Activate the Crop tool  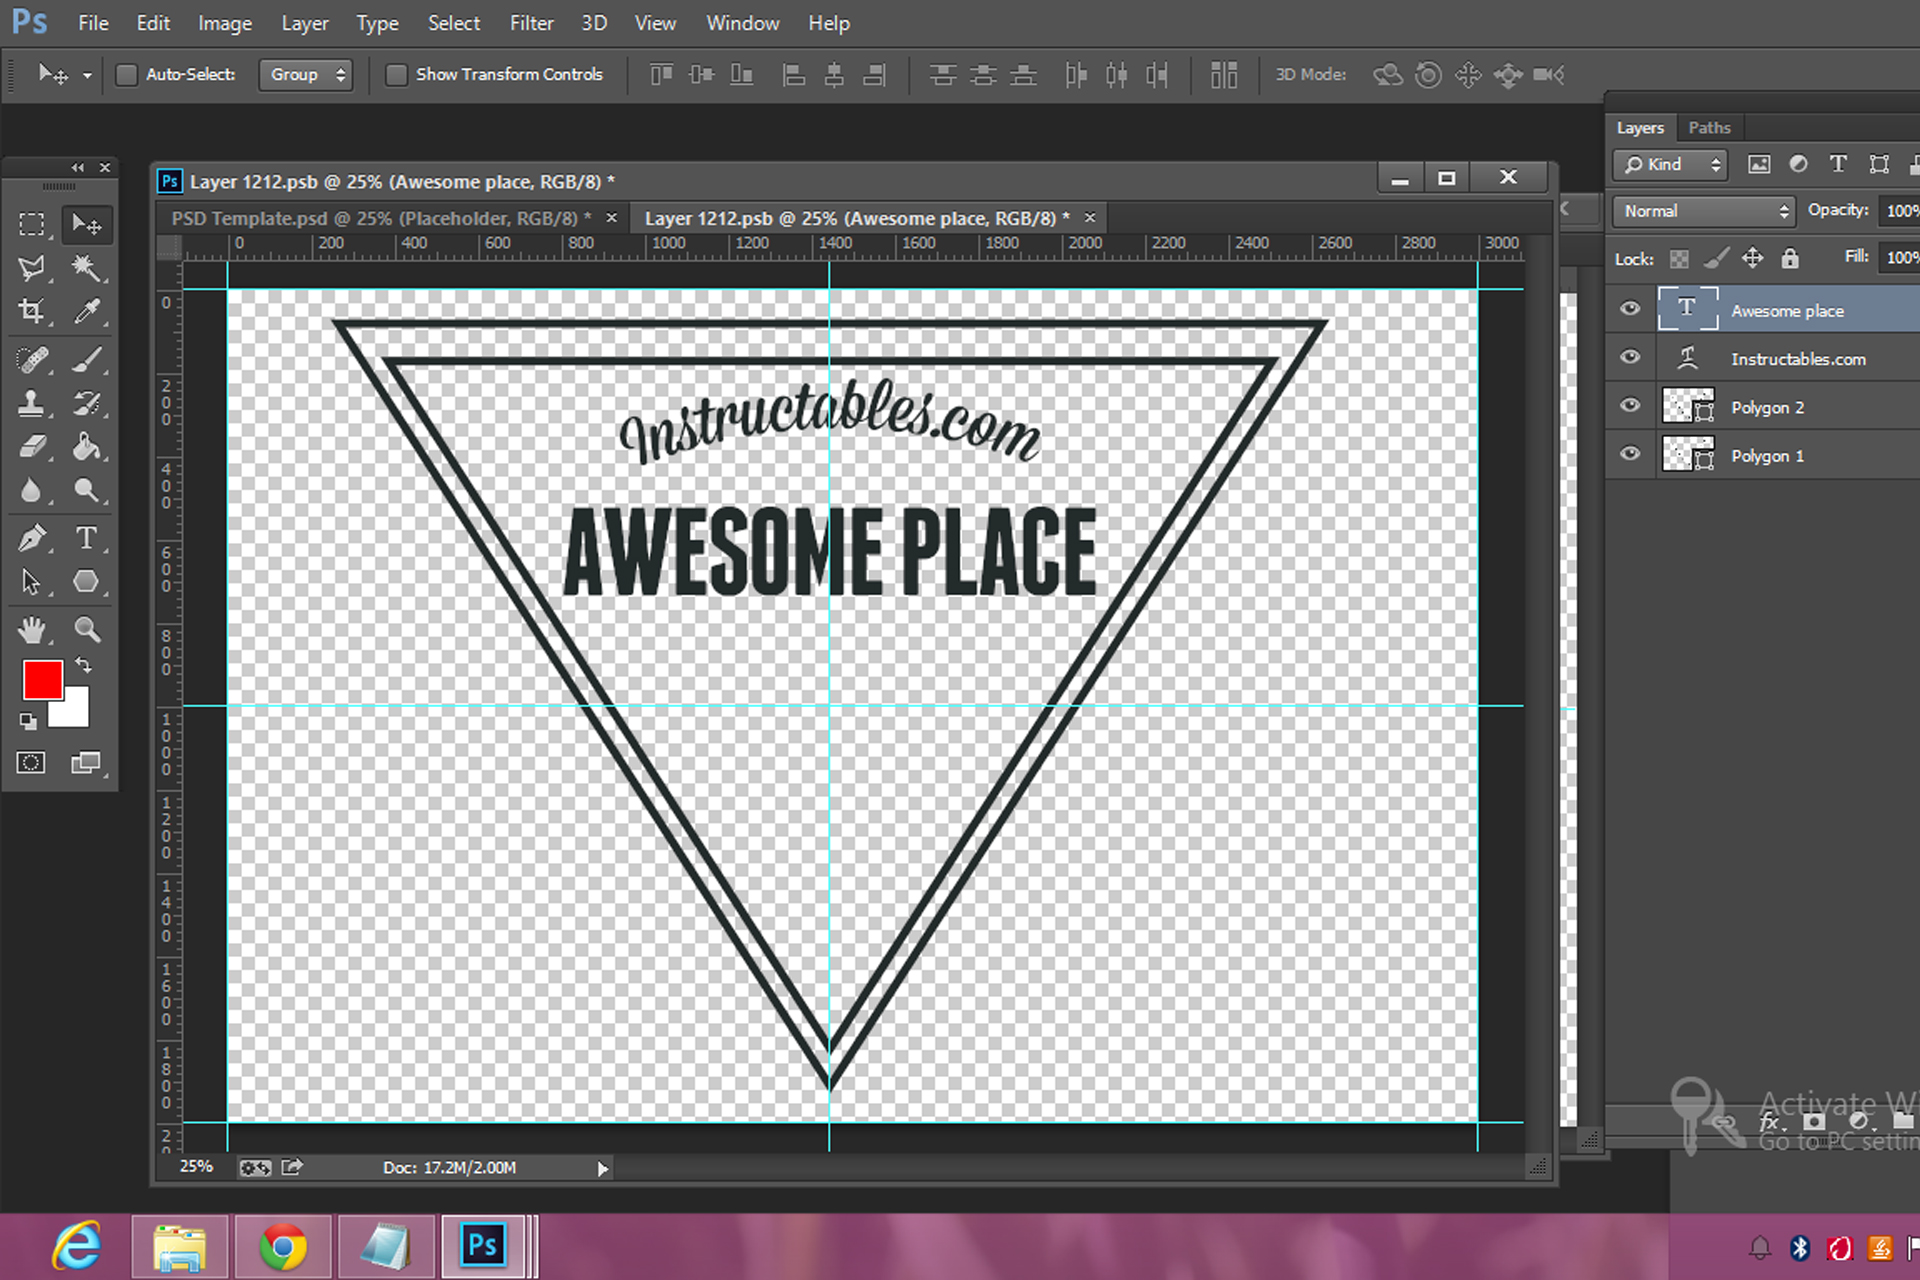pyautogui.click(x=32, y=312)
